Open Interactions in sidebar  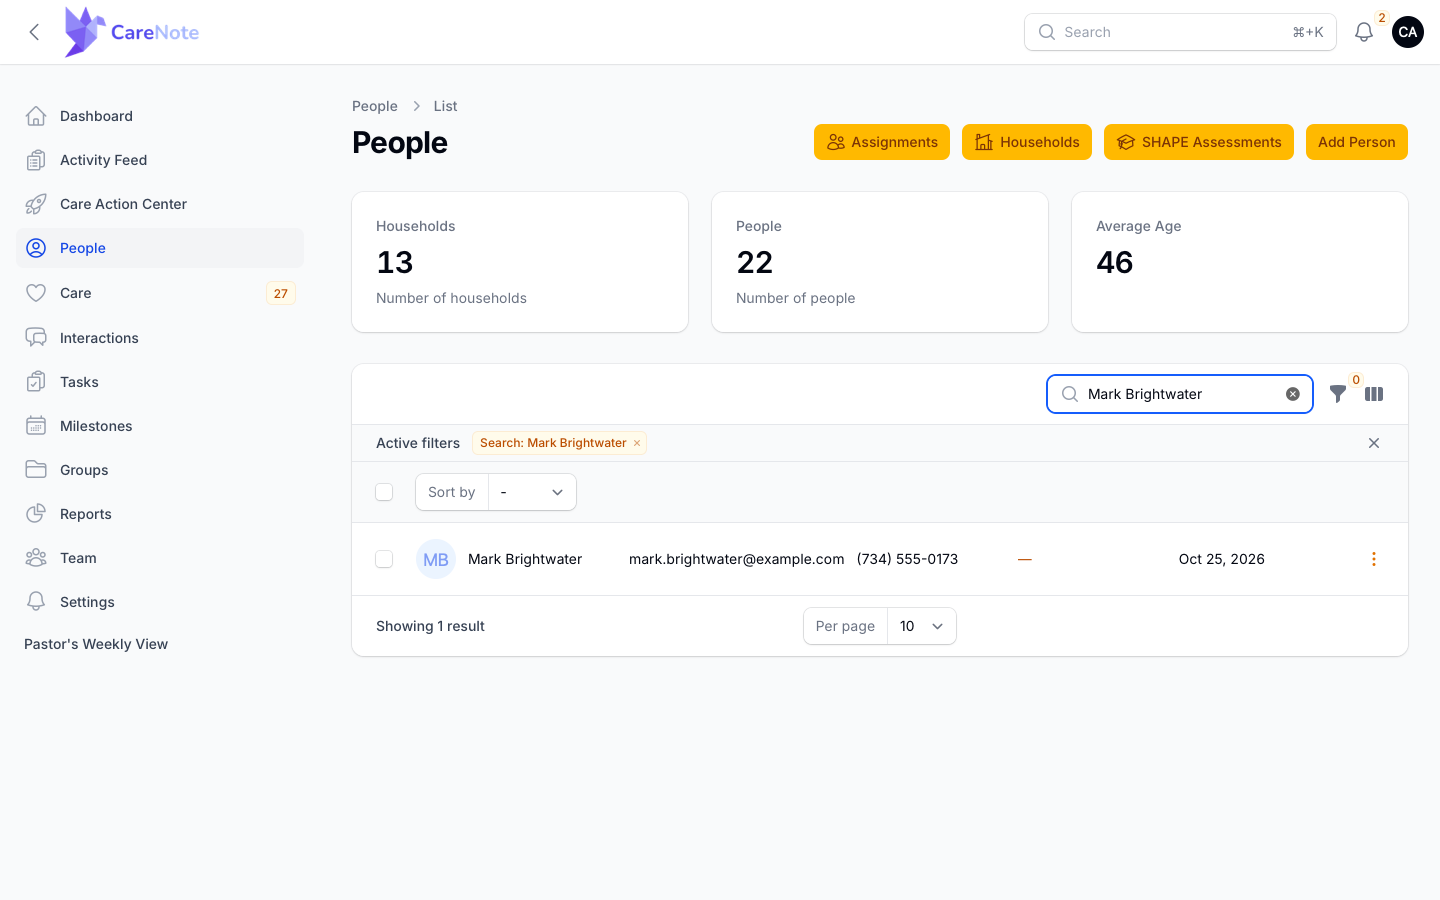tap(160, 338)
